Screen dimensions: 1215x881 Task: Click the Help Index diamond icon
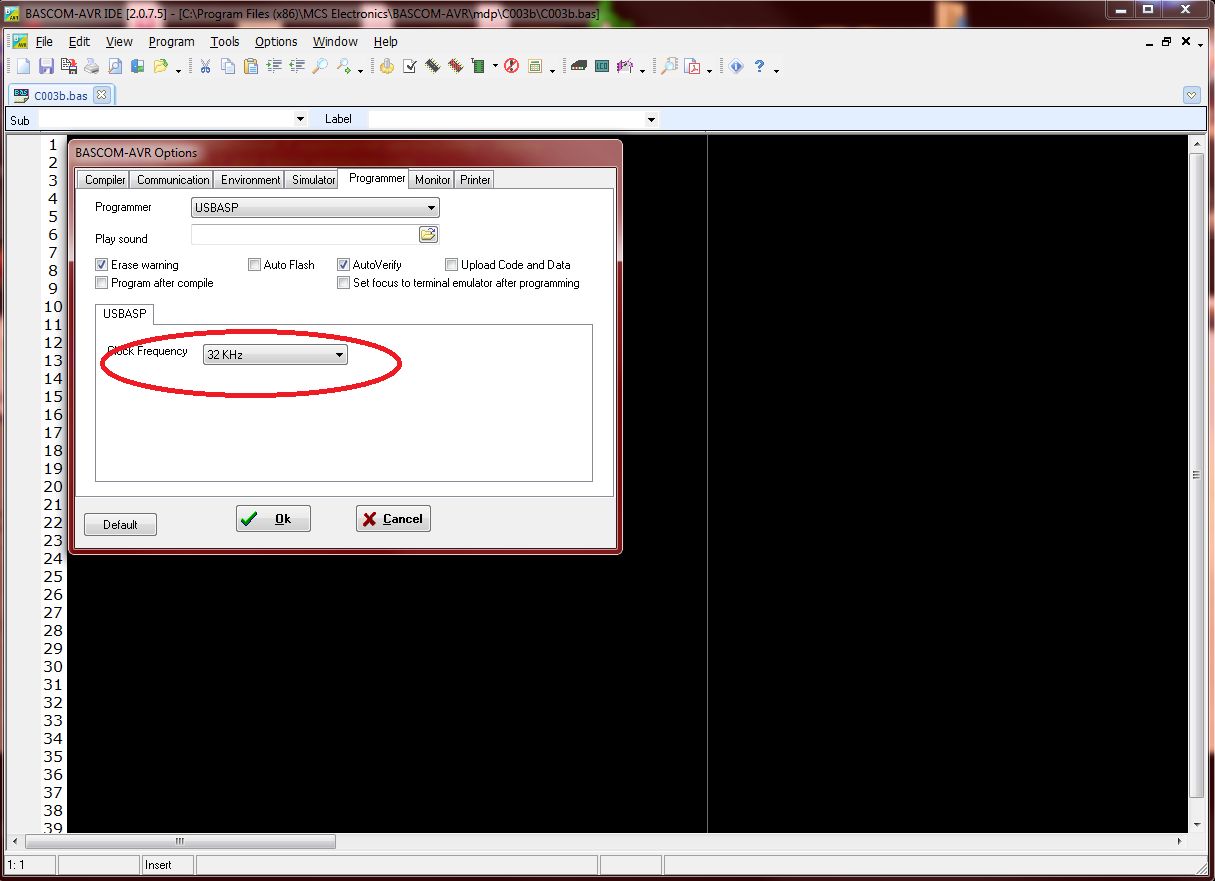click(x=736, y=66)
